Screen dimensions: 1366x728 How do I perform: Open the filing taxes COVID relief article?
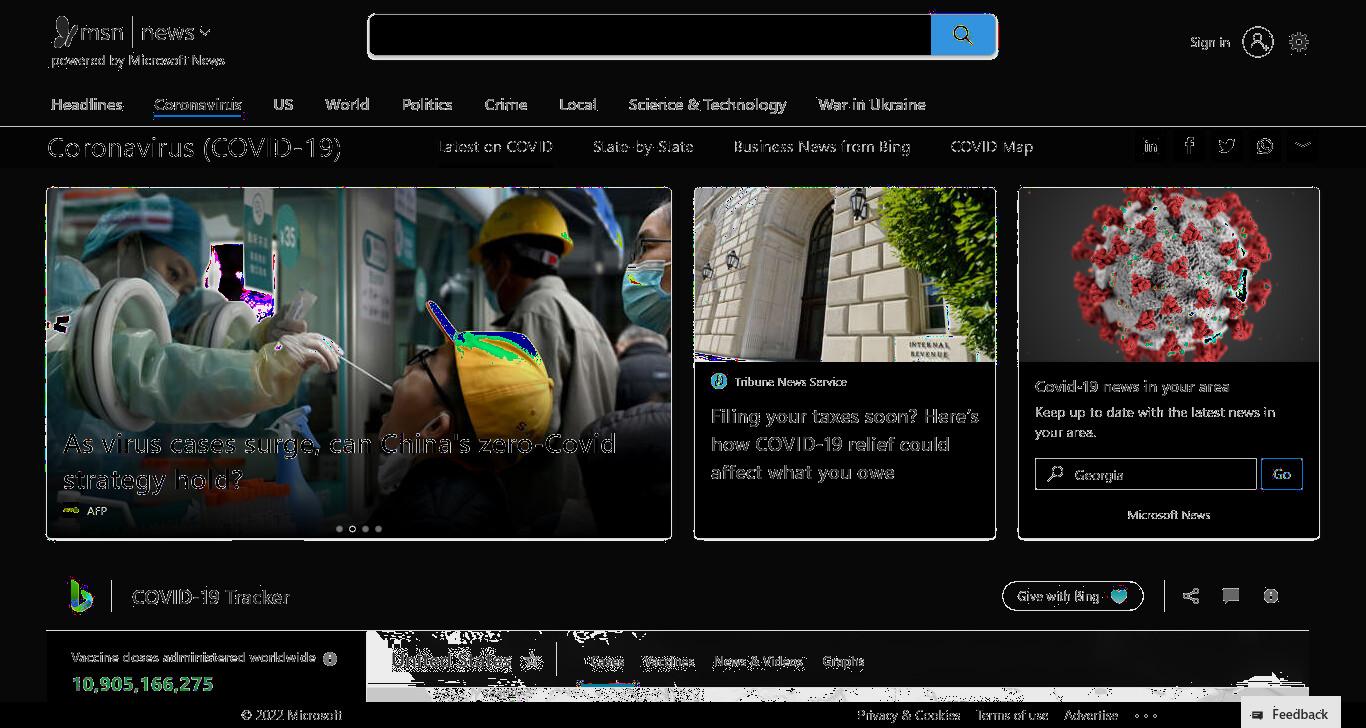845,444
